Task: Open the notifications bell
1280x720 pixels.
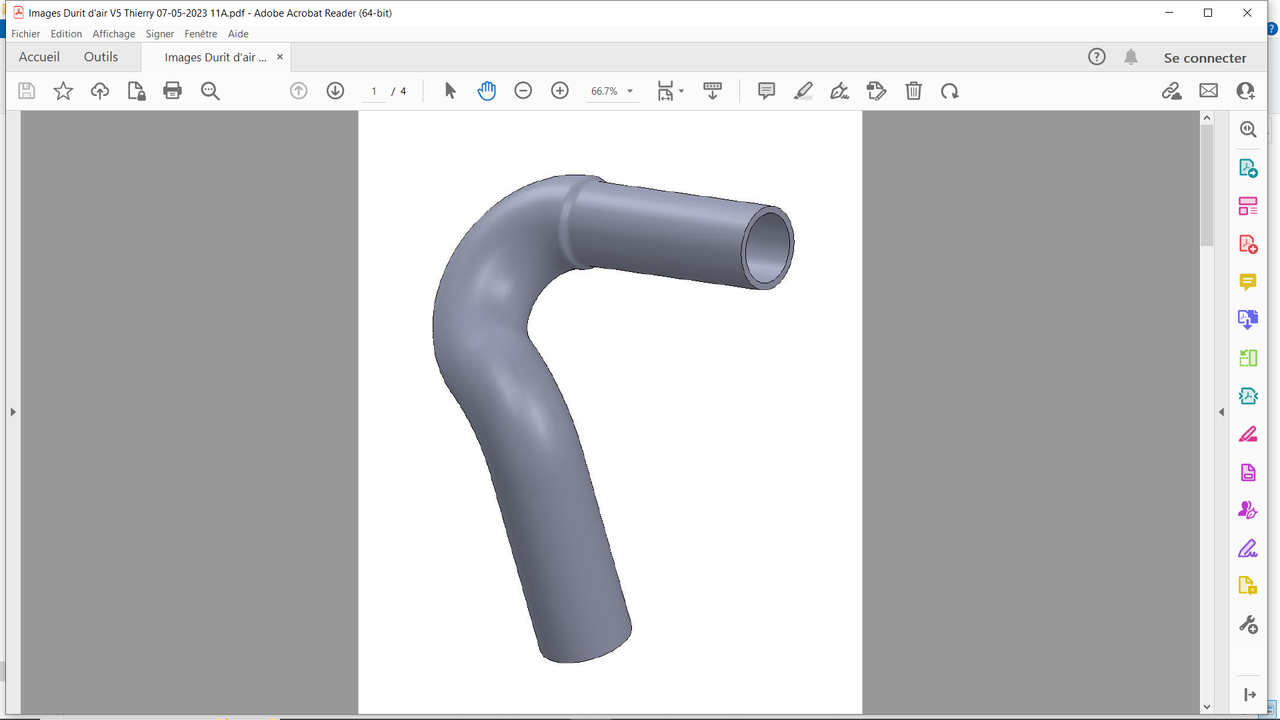Action: point(1131,57)
